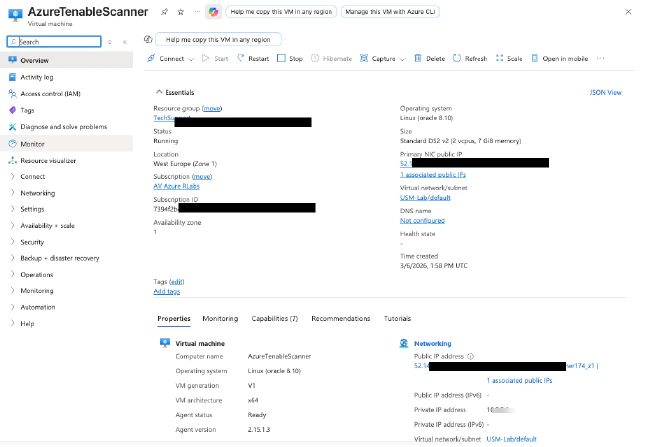
Task: Open Tags in the sidebar
Action: tap(27, 110)
